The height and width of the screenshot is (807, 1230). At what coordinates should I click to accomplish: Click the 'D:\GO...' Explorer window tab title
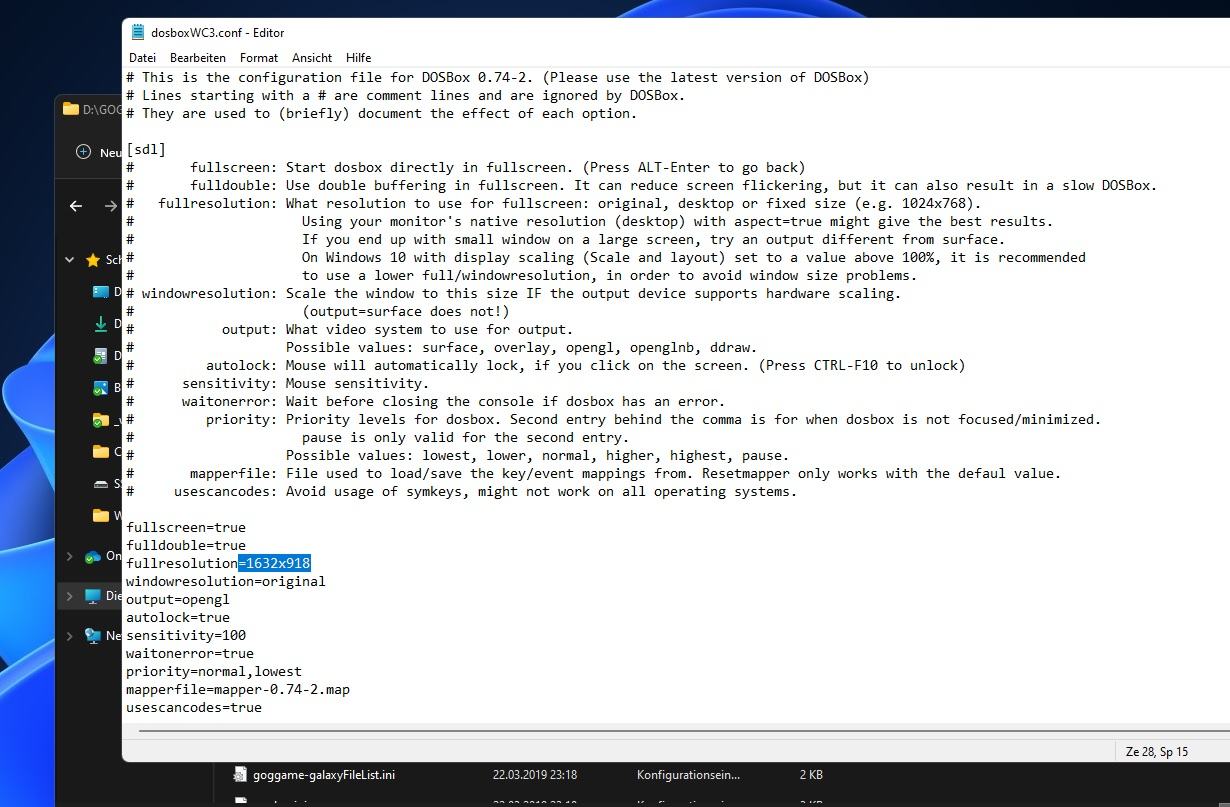pyautogui.click(x=101, y=109)
